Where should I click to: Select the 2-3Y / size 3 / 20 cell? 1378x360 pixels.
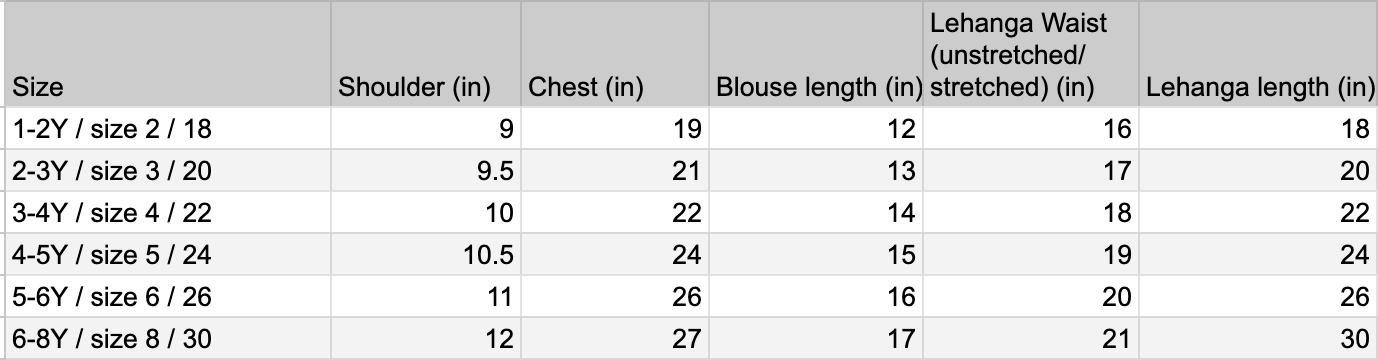point(168,171)
